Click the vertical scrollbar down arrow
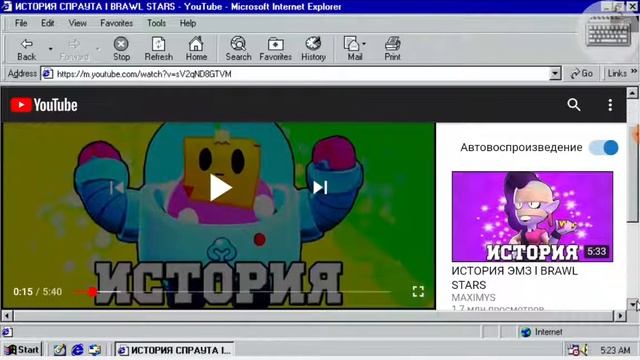 tap(632, 304)
